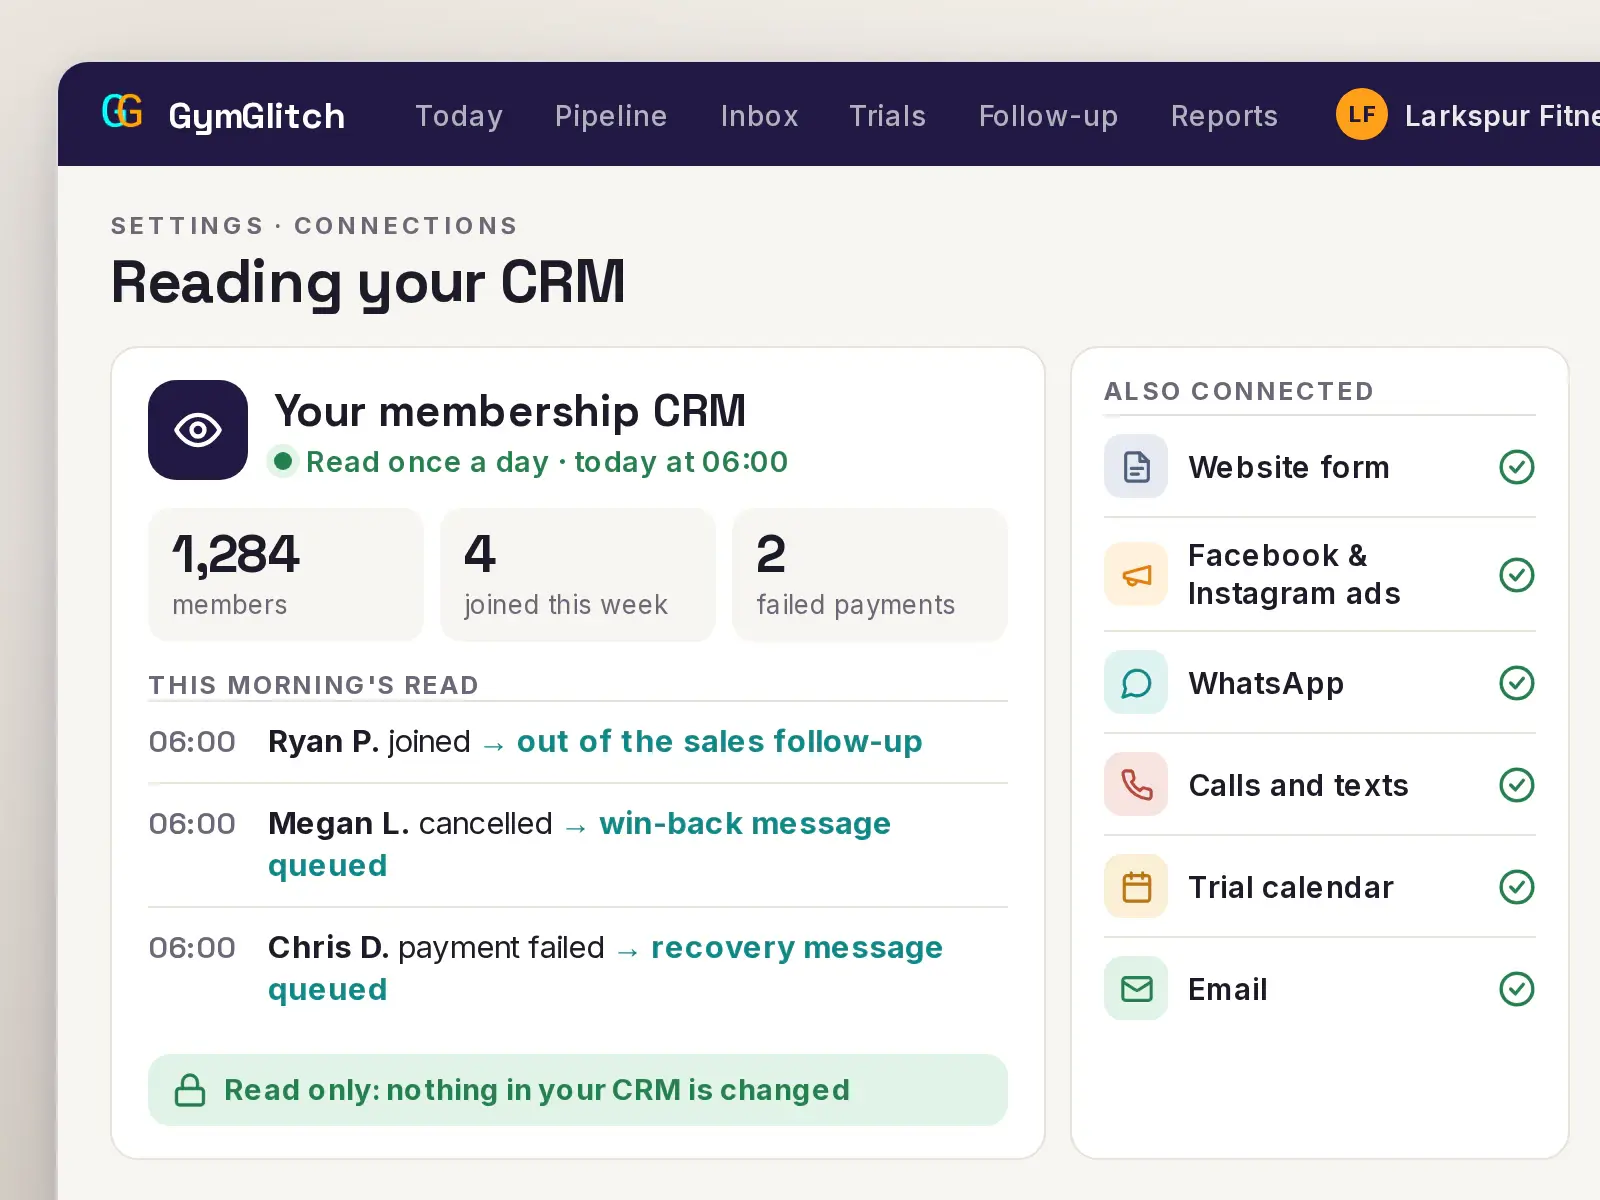
Task: Select the Follow-up tab
Action: (1048, 116)
